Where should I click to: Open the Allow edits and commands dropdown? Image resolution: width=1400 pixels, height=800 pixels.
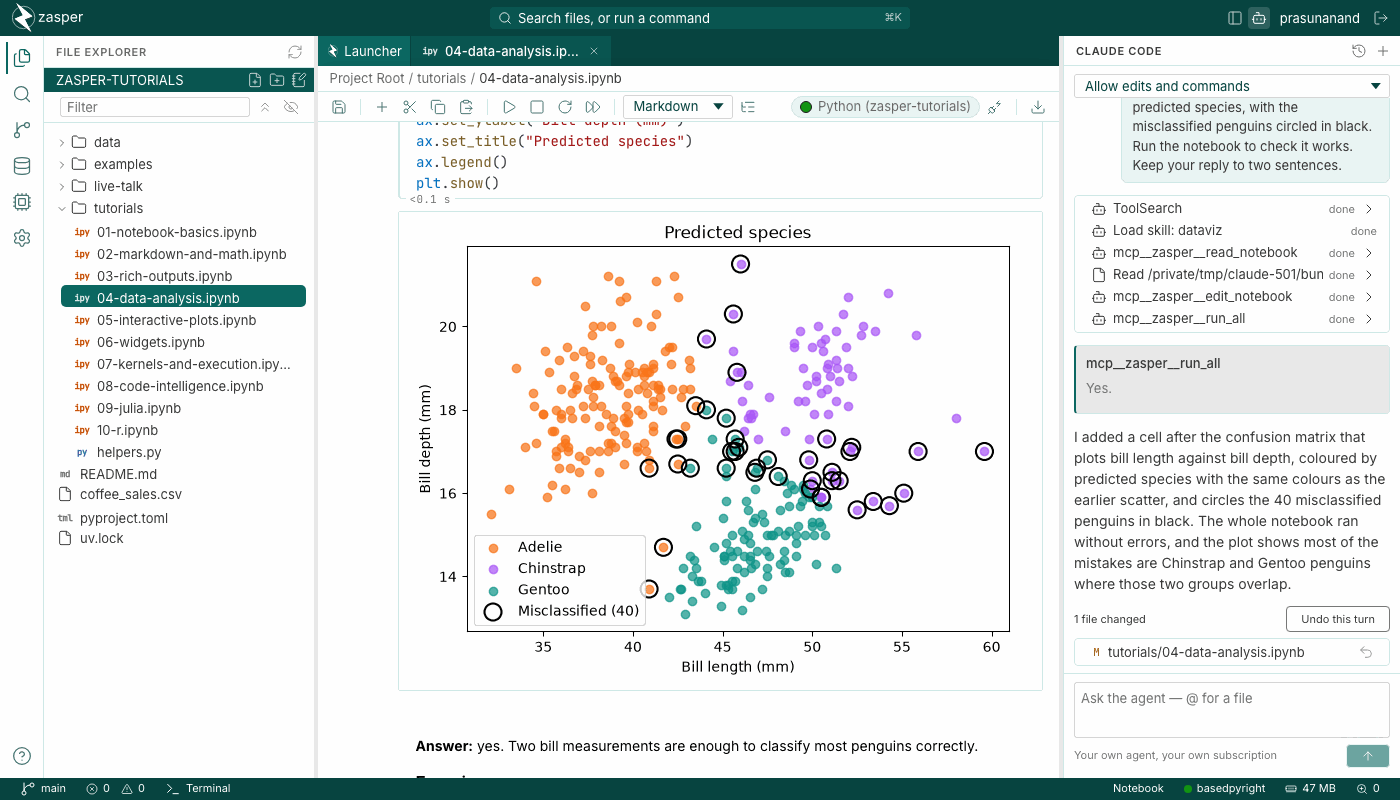coord(1232,86)
